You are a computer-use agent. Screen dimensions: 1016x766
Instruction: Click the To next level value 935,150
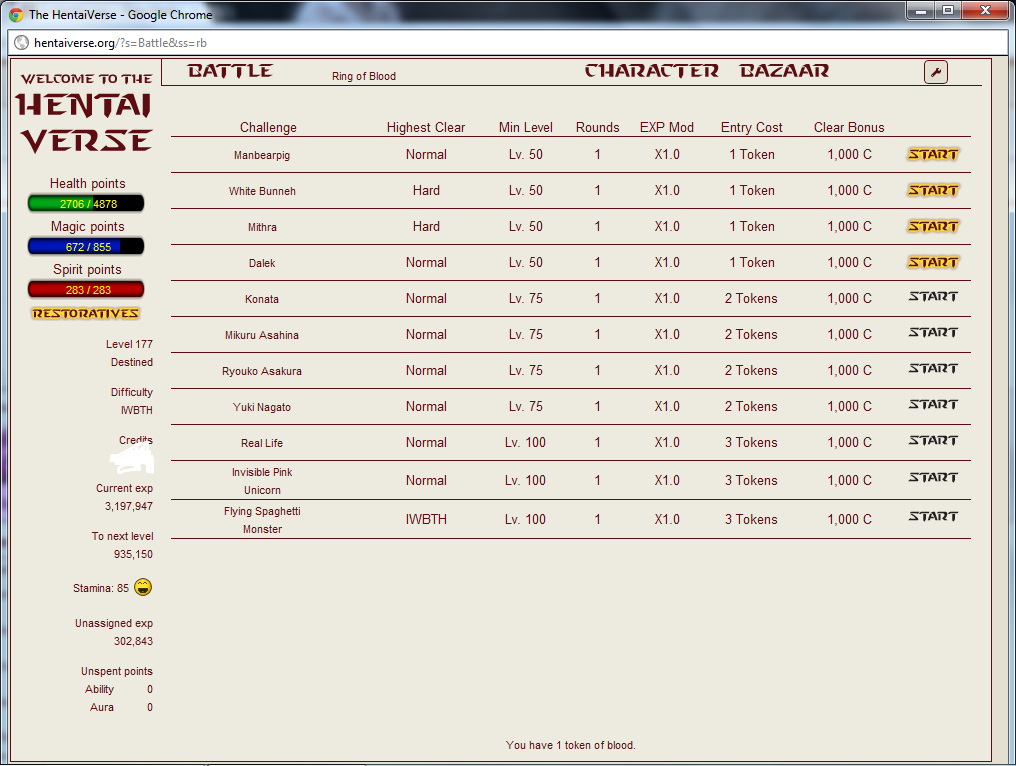[x=133, y=554]
